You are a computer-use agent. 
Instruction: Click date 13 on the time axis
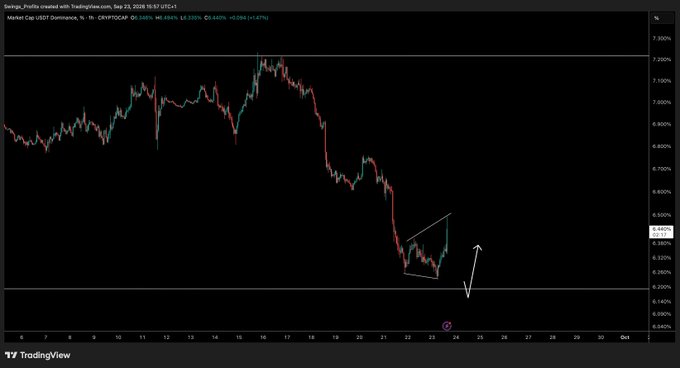click(190, 337)
